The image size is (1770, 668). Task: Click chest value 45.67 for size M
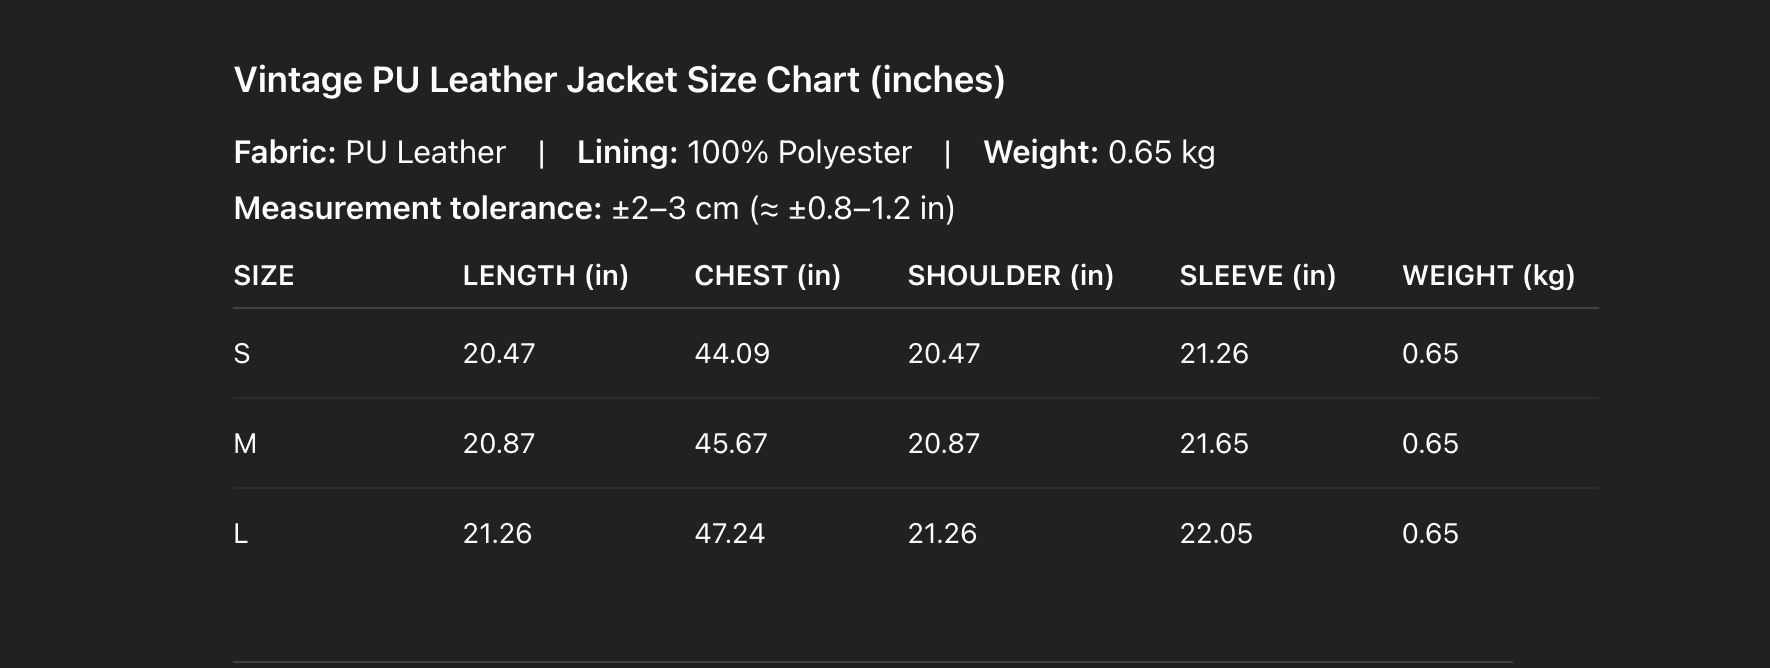(x=731, y=444)
